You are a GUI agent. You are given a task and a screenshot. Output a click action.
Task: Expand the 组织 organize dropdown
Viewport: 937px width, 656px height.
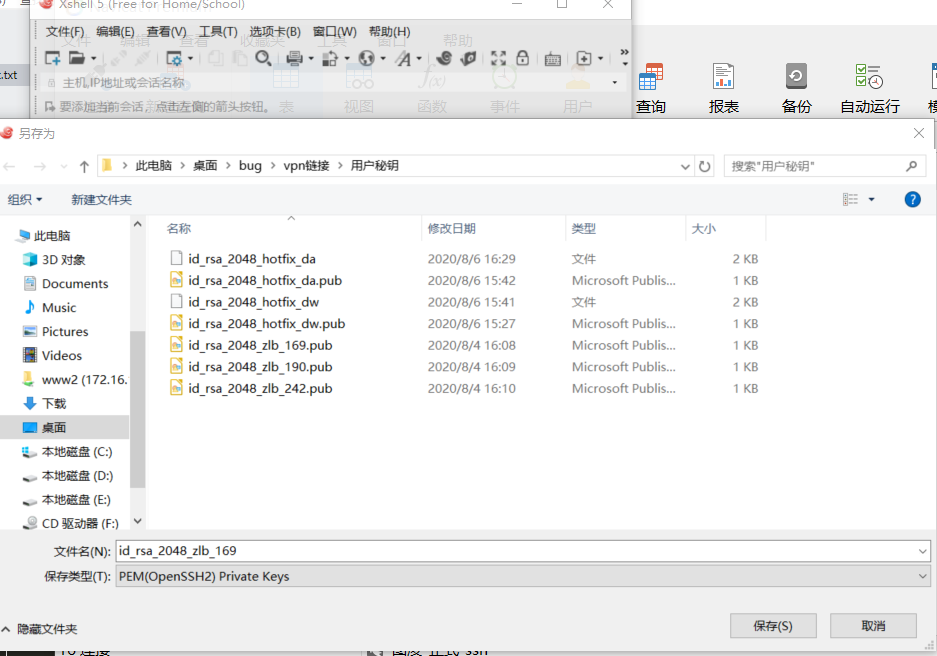point(25,200)
